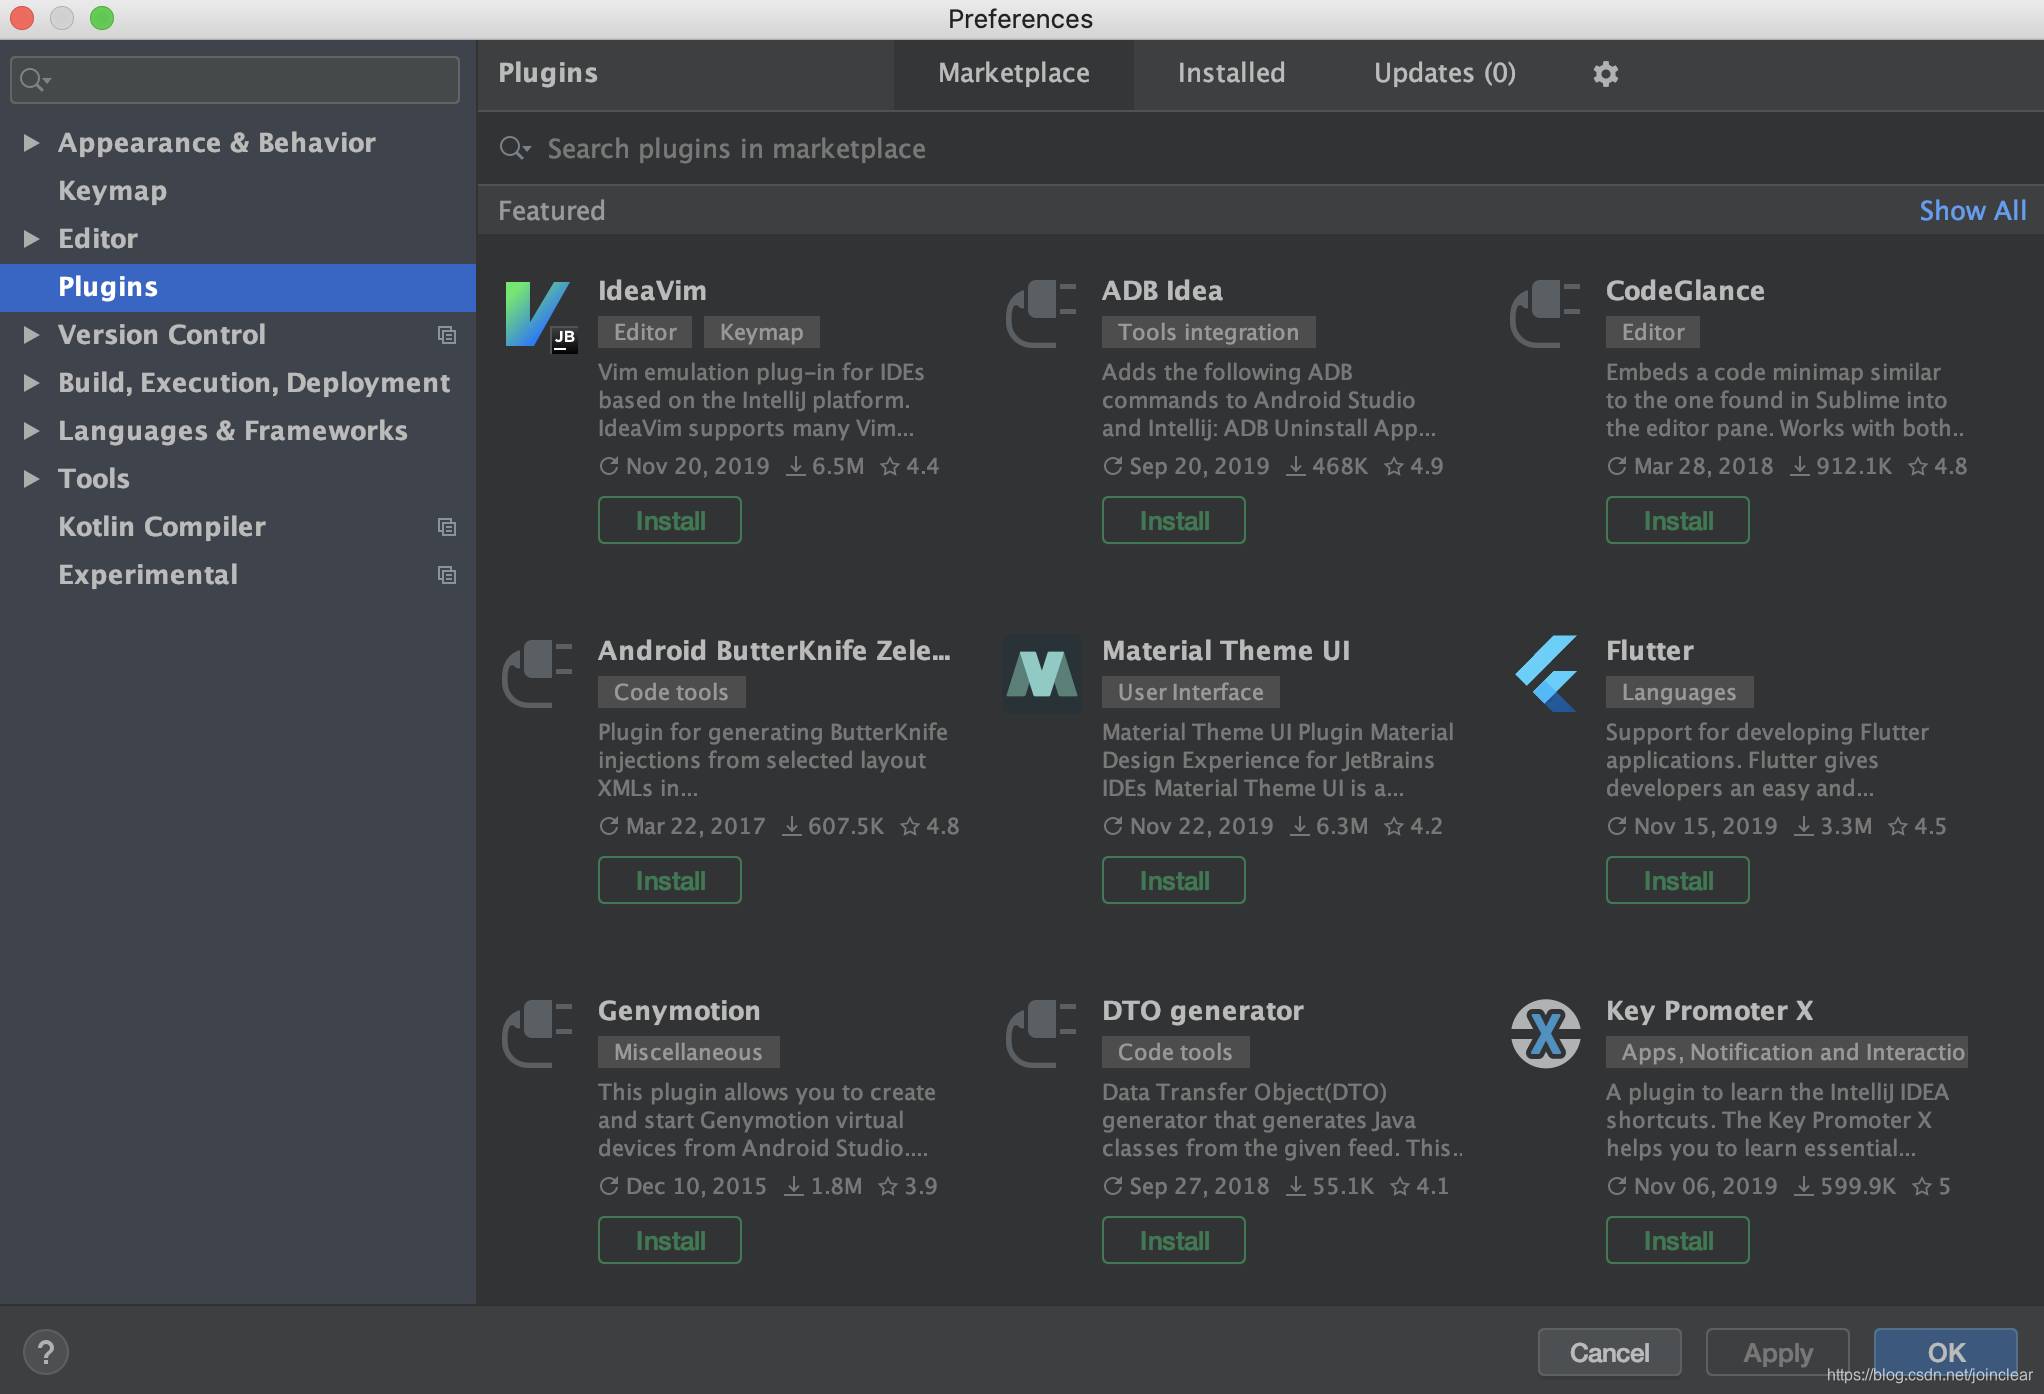
Task: Select Keymap in the settings tree
Action: (x=112, y=191)
